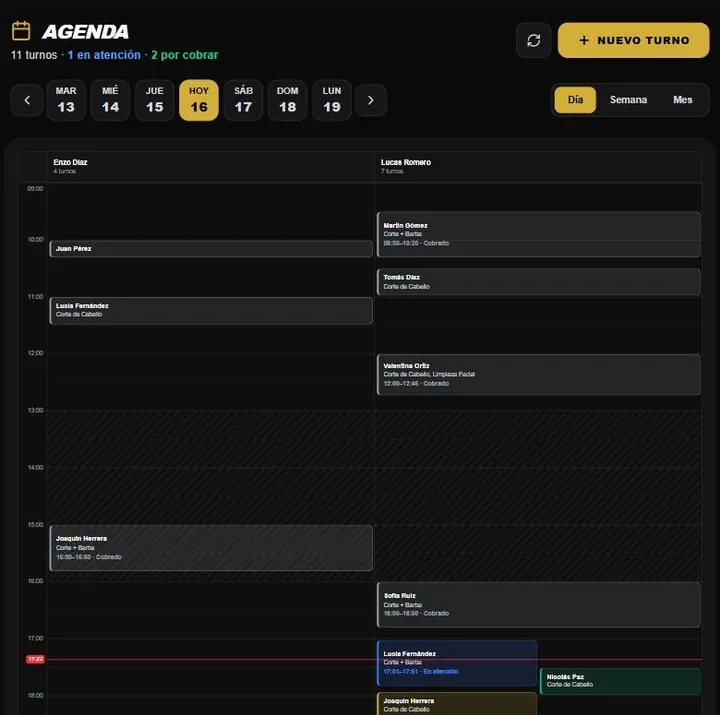The height and width of the screenshot is (715, 720).
Task: Click Enzo Díaz column header
Action: [x=210, y=166]
